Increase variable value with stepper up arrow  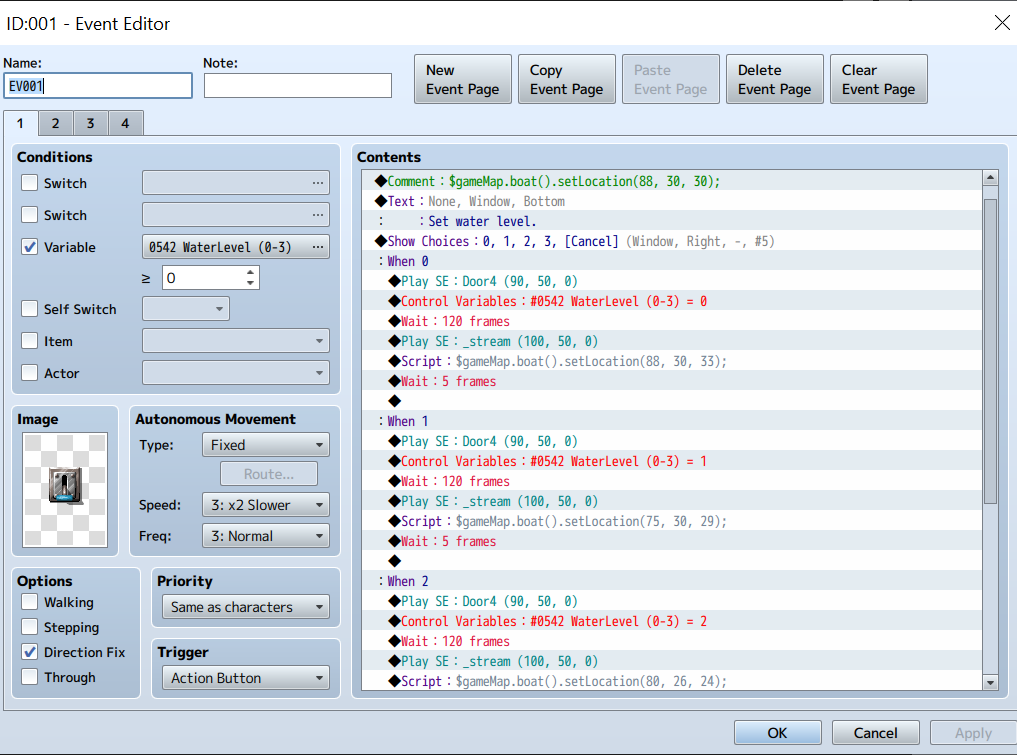pyautogui.click(x=250, y=272)
